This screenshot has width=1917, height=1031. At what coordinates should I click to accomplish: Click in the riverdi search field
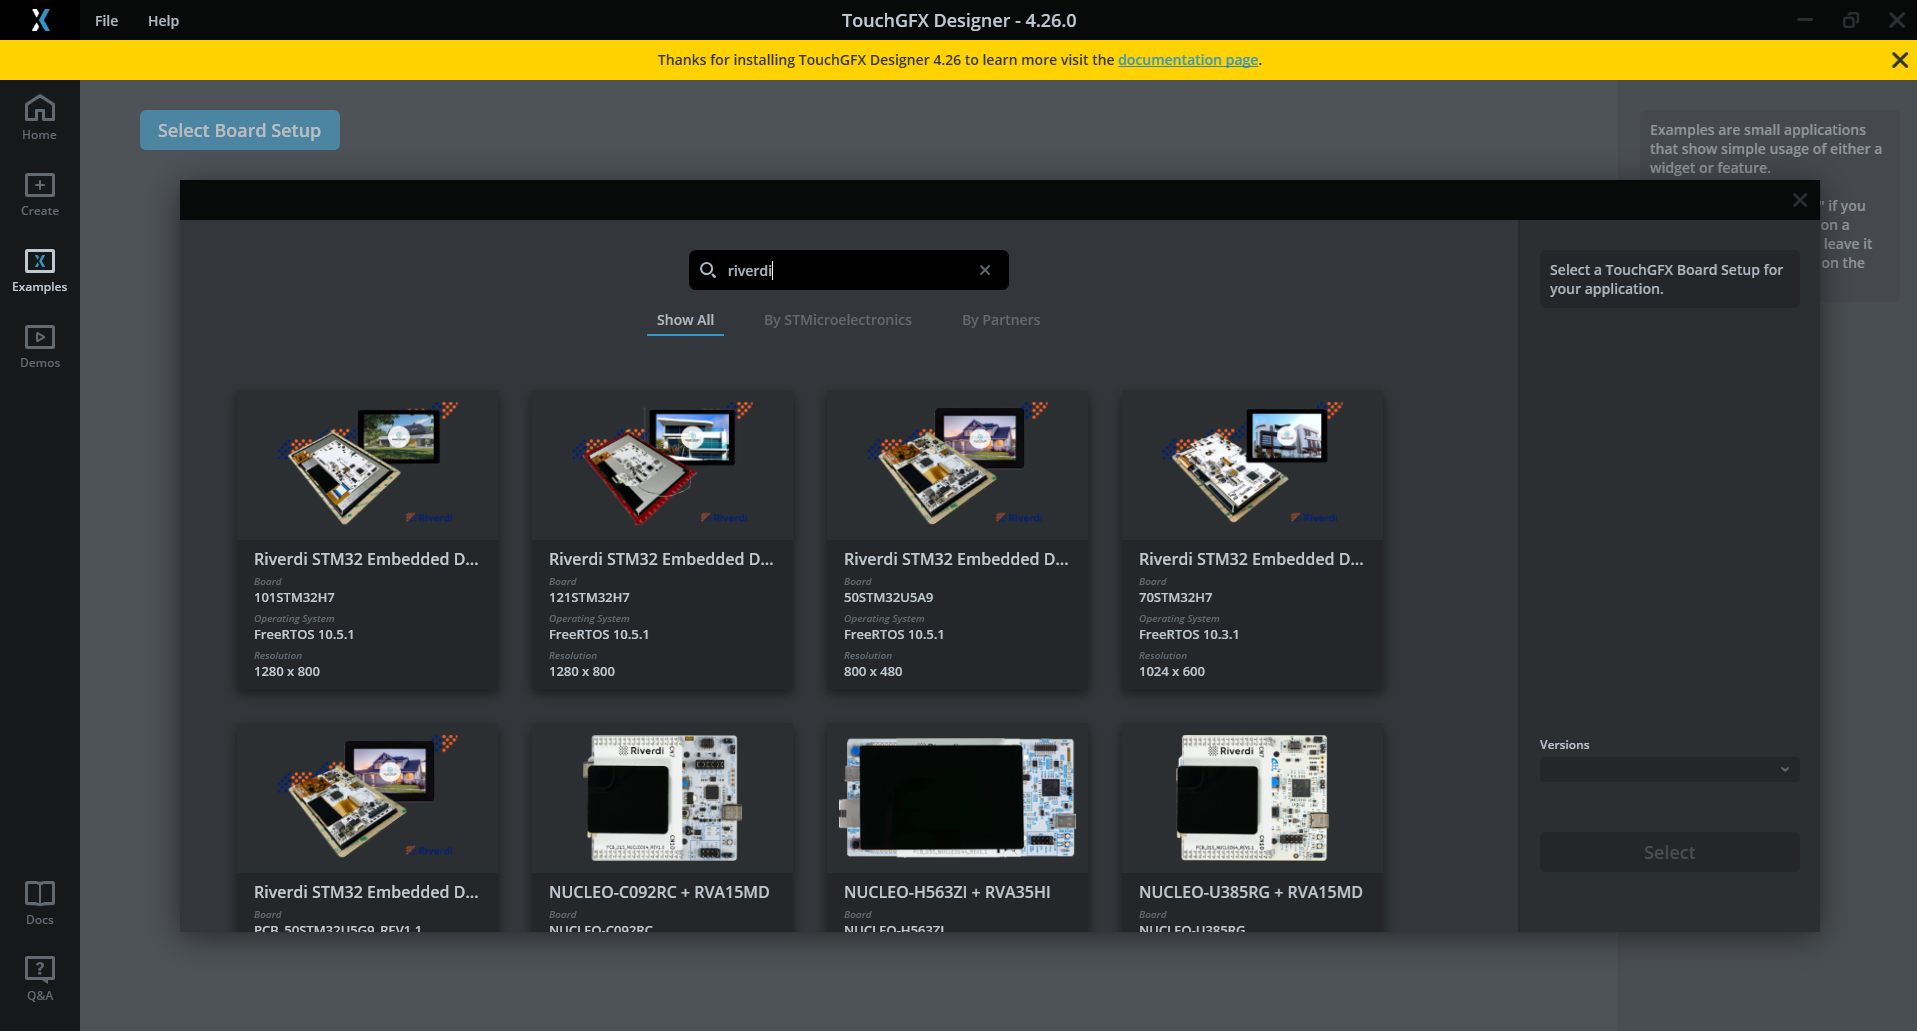click(848, 270)
